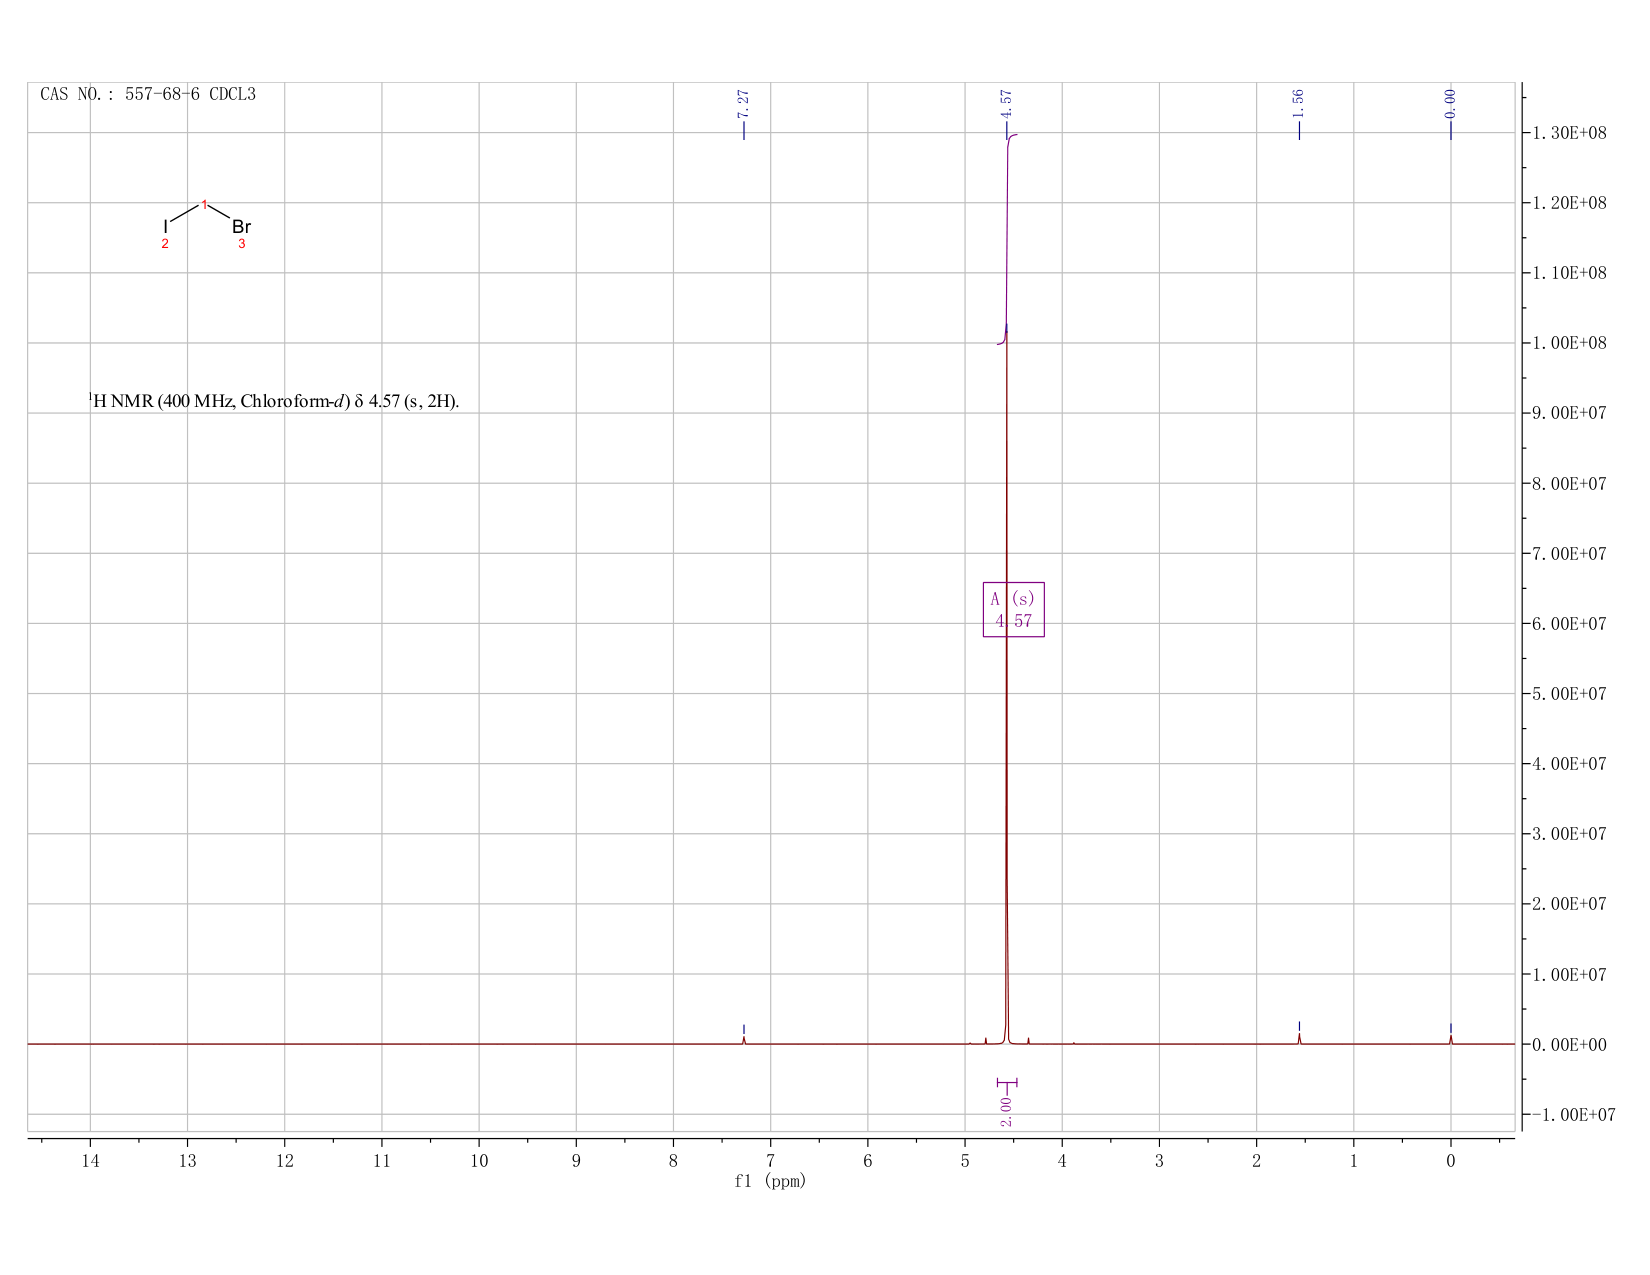The height and width of the screenshot is (1275, 1650).
Task: Click the red atom number 3 under Br
Action: pyautogui.click(x=241, y=244)
